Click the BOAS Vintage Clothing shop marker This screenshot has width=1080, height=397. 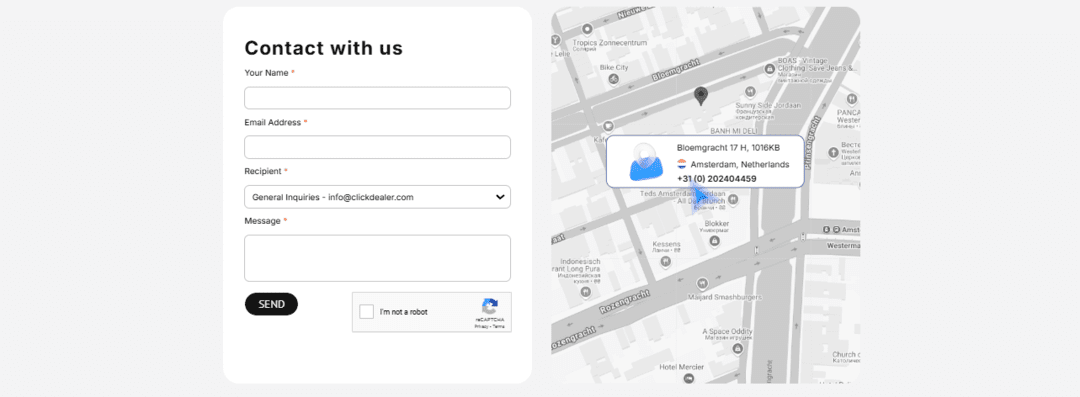point(770,69)
